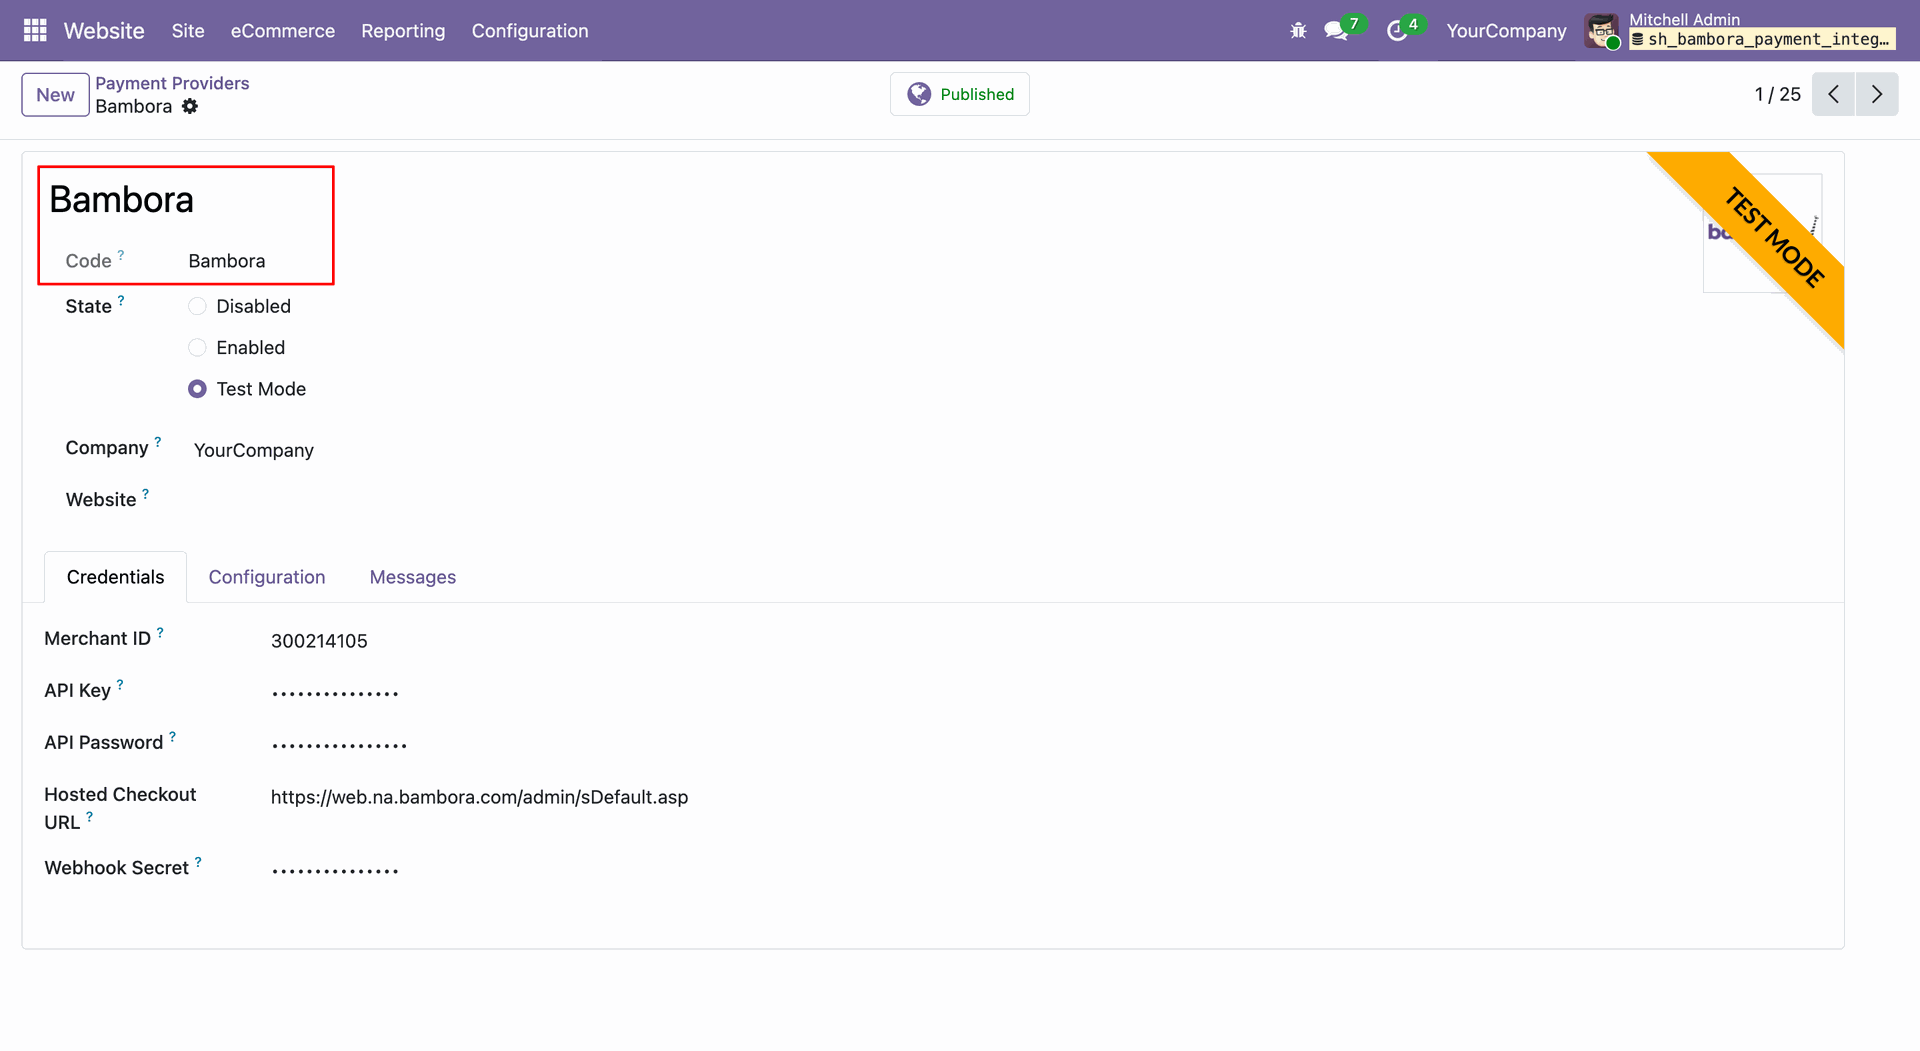Image resolution: width=1920 pixels, height=1051 pixels.
Task: Open Mitchell Admin user menu
Action: pyautogui.click(x=1740, y=31)
